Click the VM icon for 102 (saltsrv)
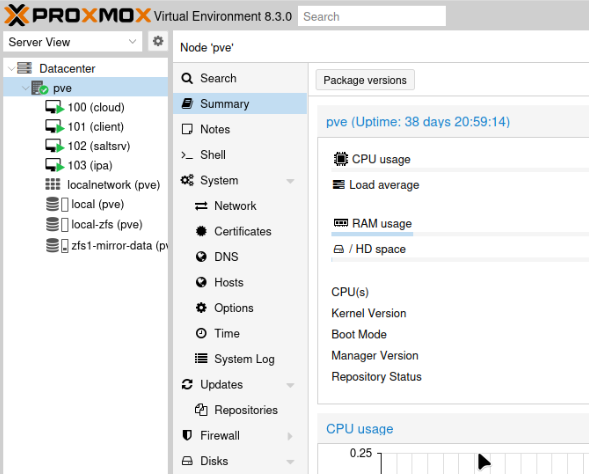 (55, 146)
